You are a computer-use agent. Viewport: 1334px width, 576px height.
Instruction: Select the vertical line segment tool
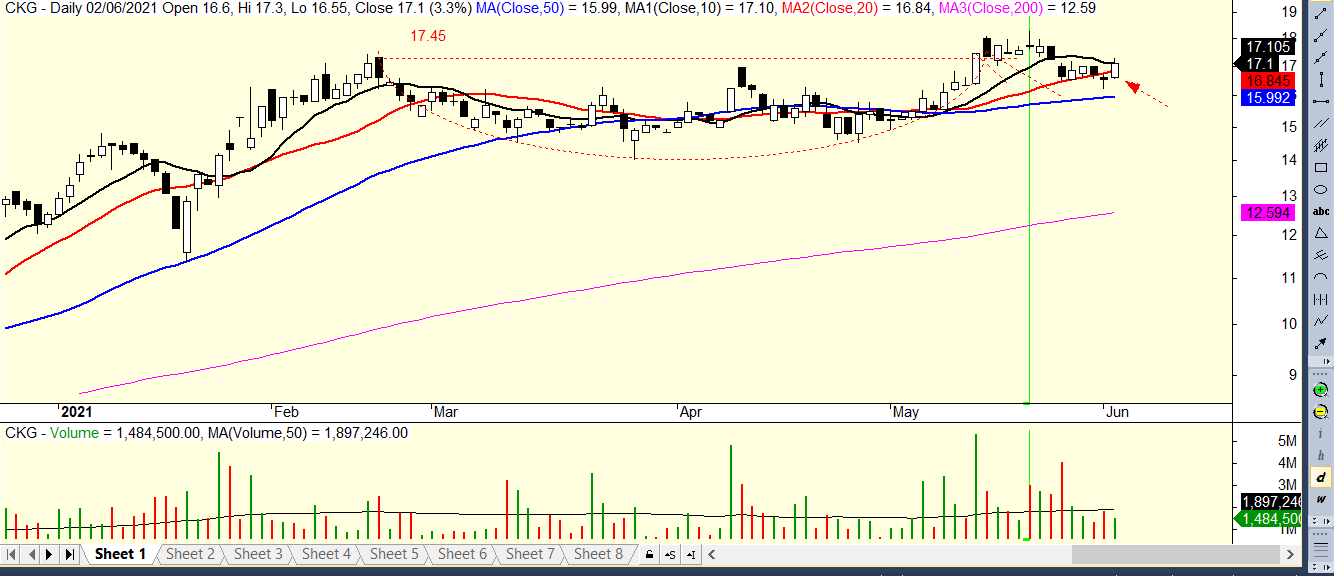1321,78
